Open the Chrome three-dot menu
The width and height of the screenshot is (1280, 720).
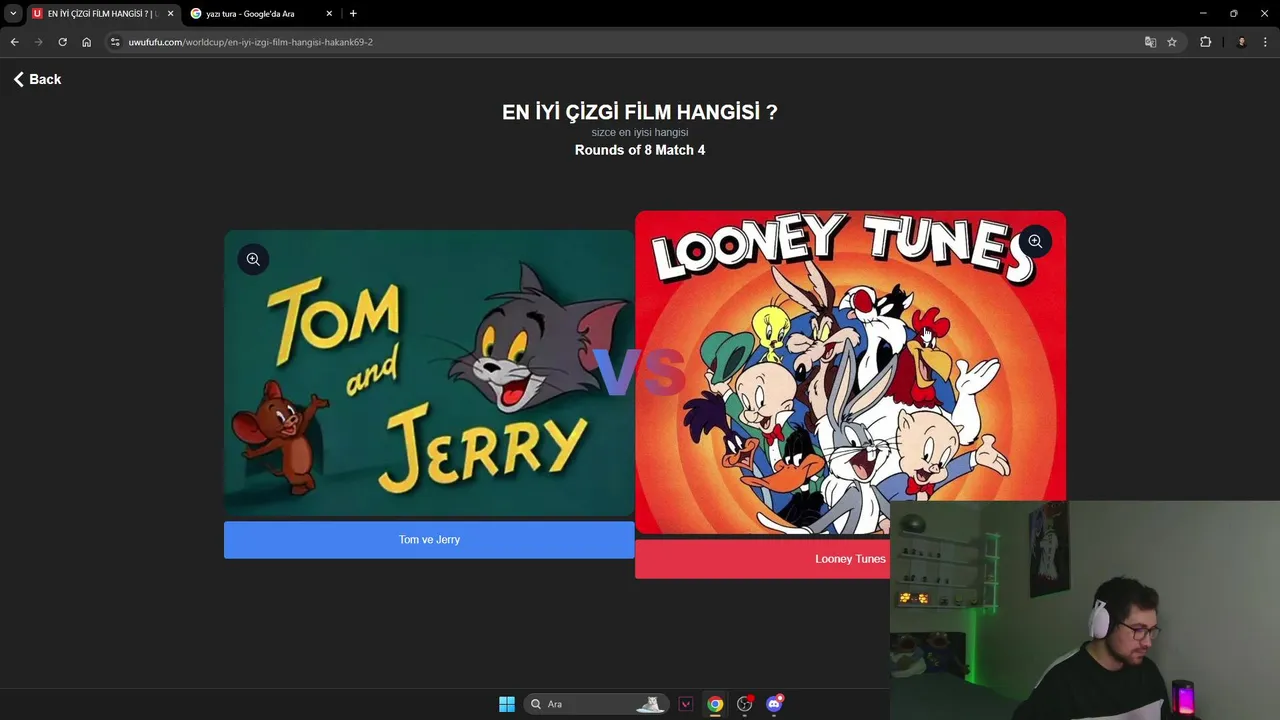pos(1266,42)
